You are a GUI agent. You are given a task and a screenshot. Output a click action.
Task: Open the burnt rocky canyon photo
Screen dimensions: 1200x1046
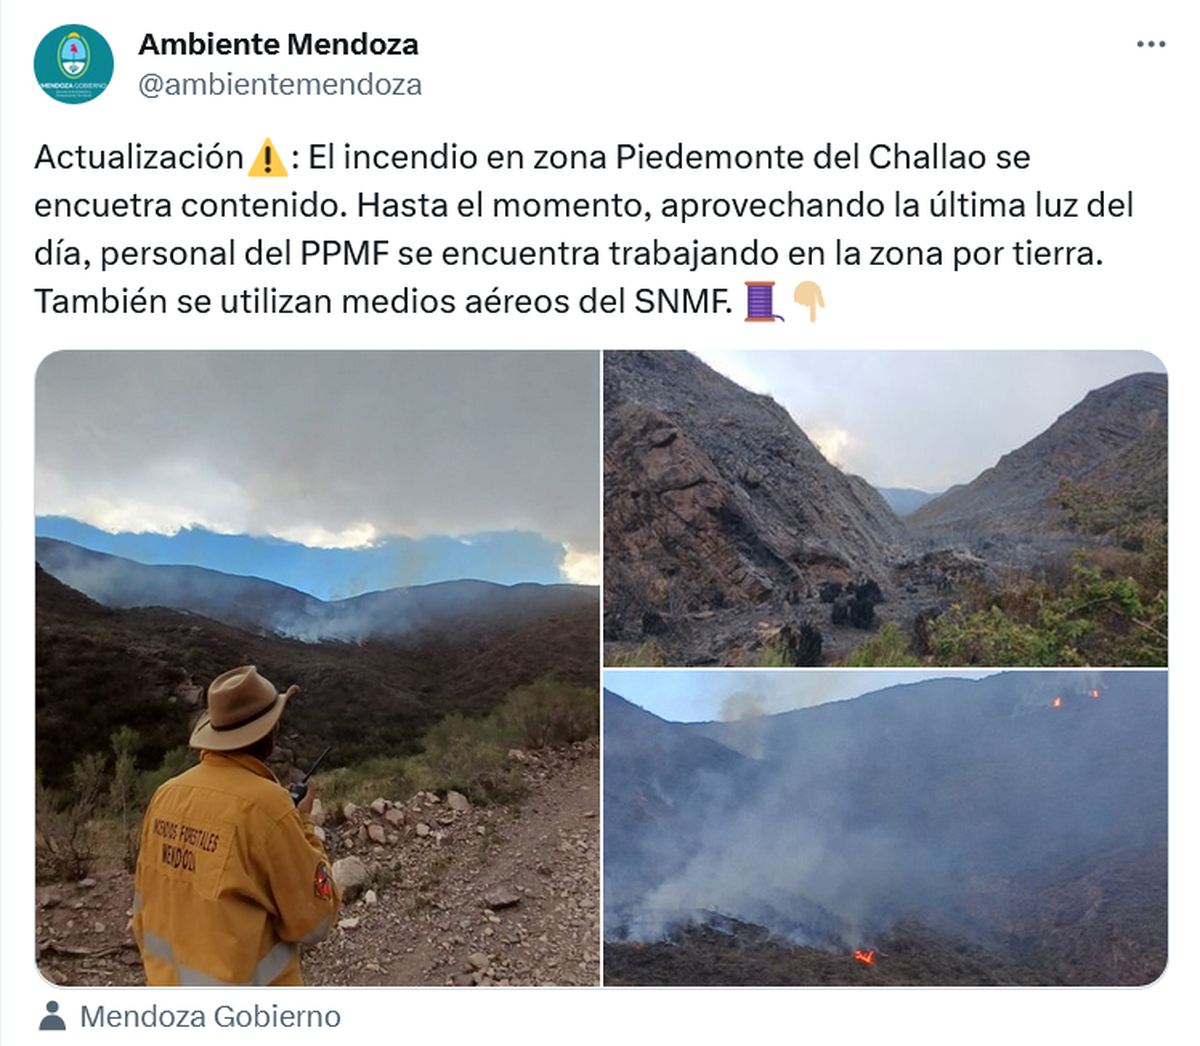[885, 508]
